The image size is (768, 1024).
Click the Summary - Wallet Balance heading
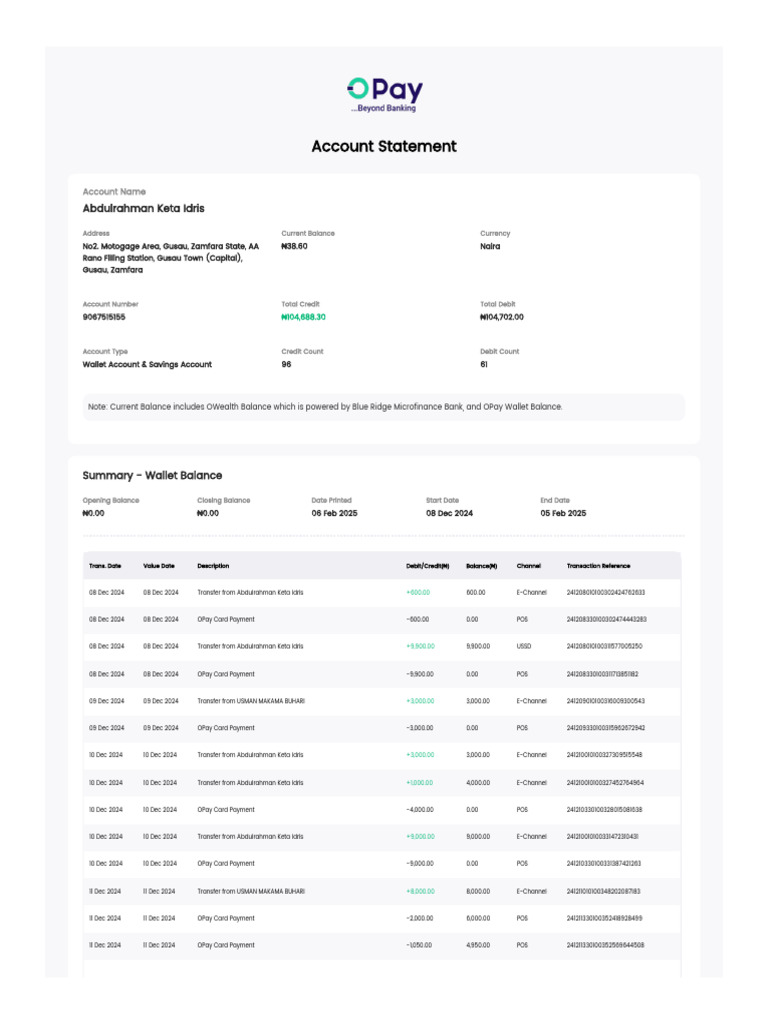pos(152,475)
